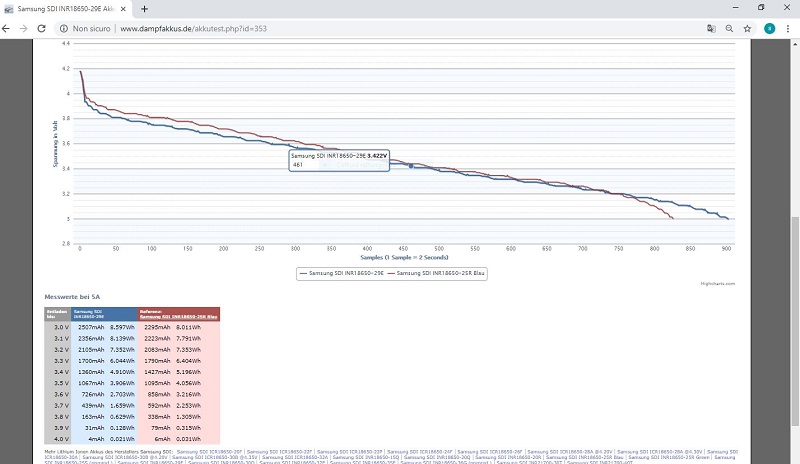Click the red Referenz table header
This screenshot has height=464, width=800.
(179, 314)
